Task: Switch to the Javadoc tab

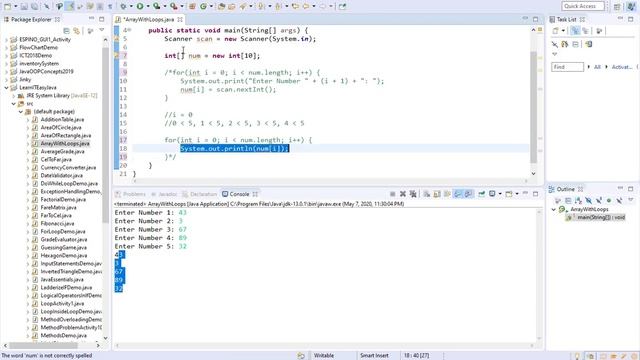Action: click(x=164, y=194)
